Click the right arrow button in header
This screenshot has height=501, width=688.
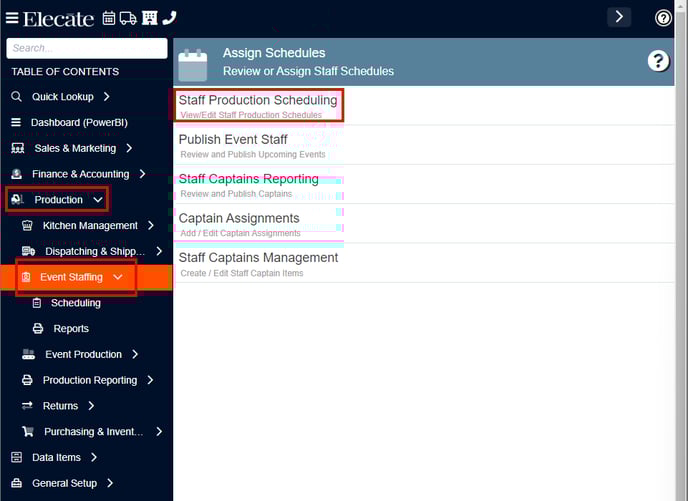[x=619, y=17]
